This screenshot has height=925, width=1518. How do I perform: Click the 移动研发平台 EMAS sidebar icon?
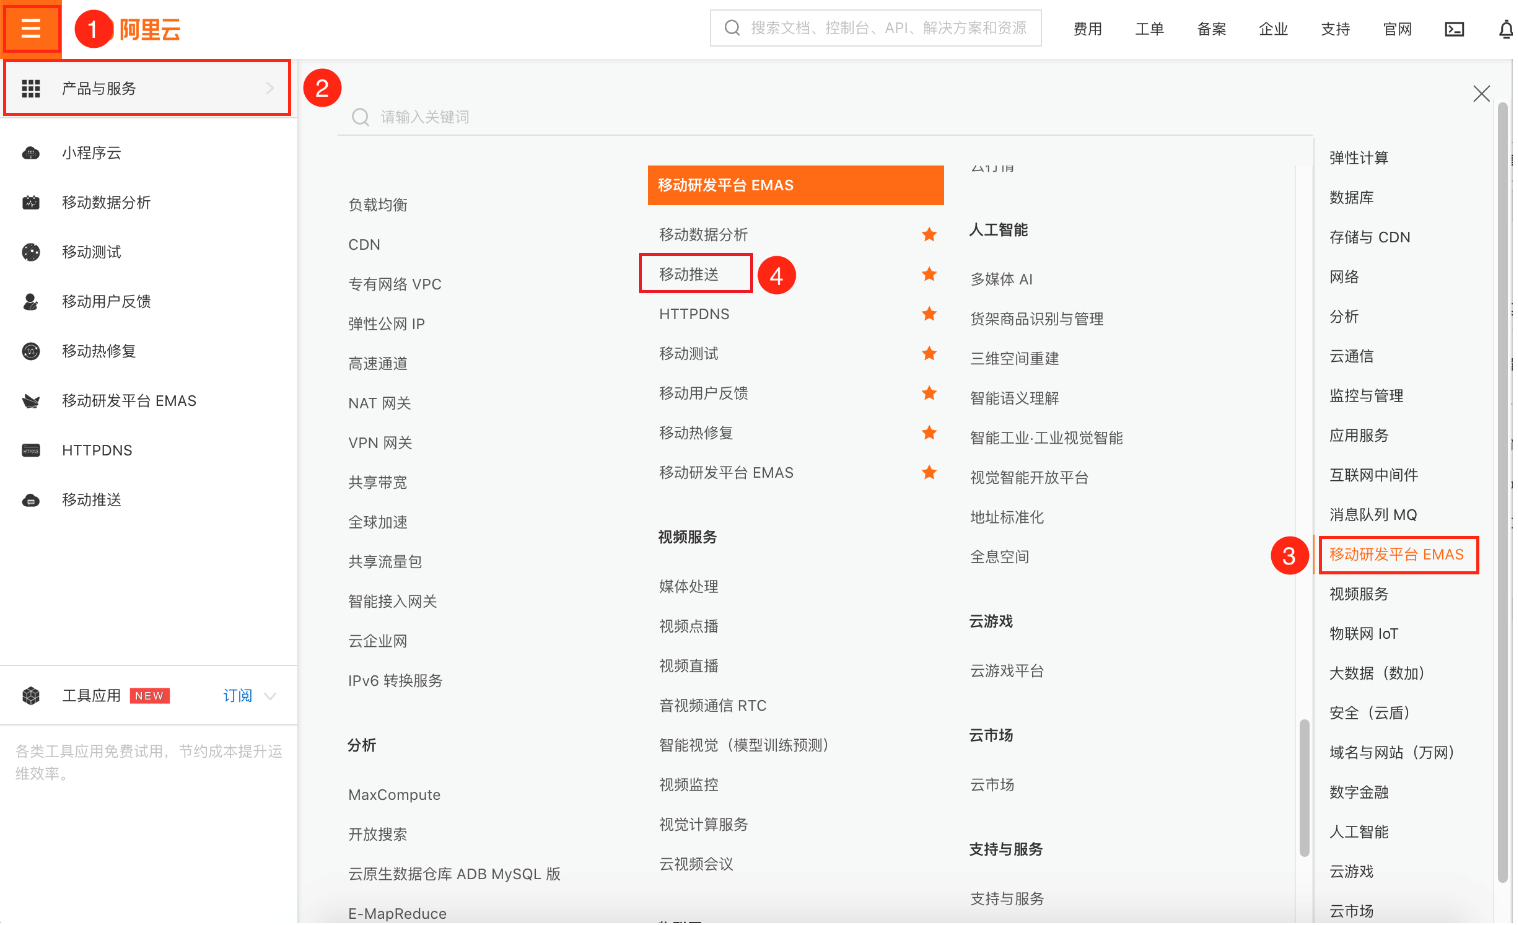31,401
